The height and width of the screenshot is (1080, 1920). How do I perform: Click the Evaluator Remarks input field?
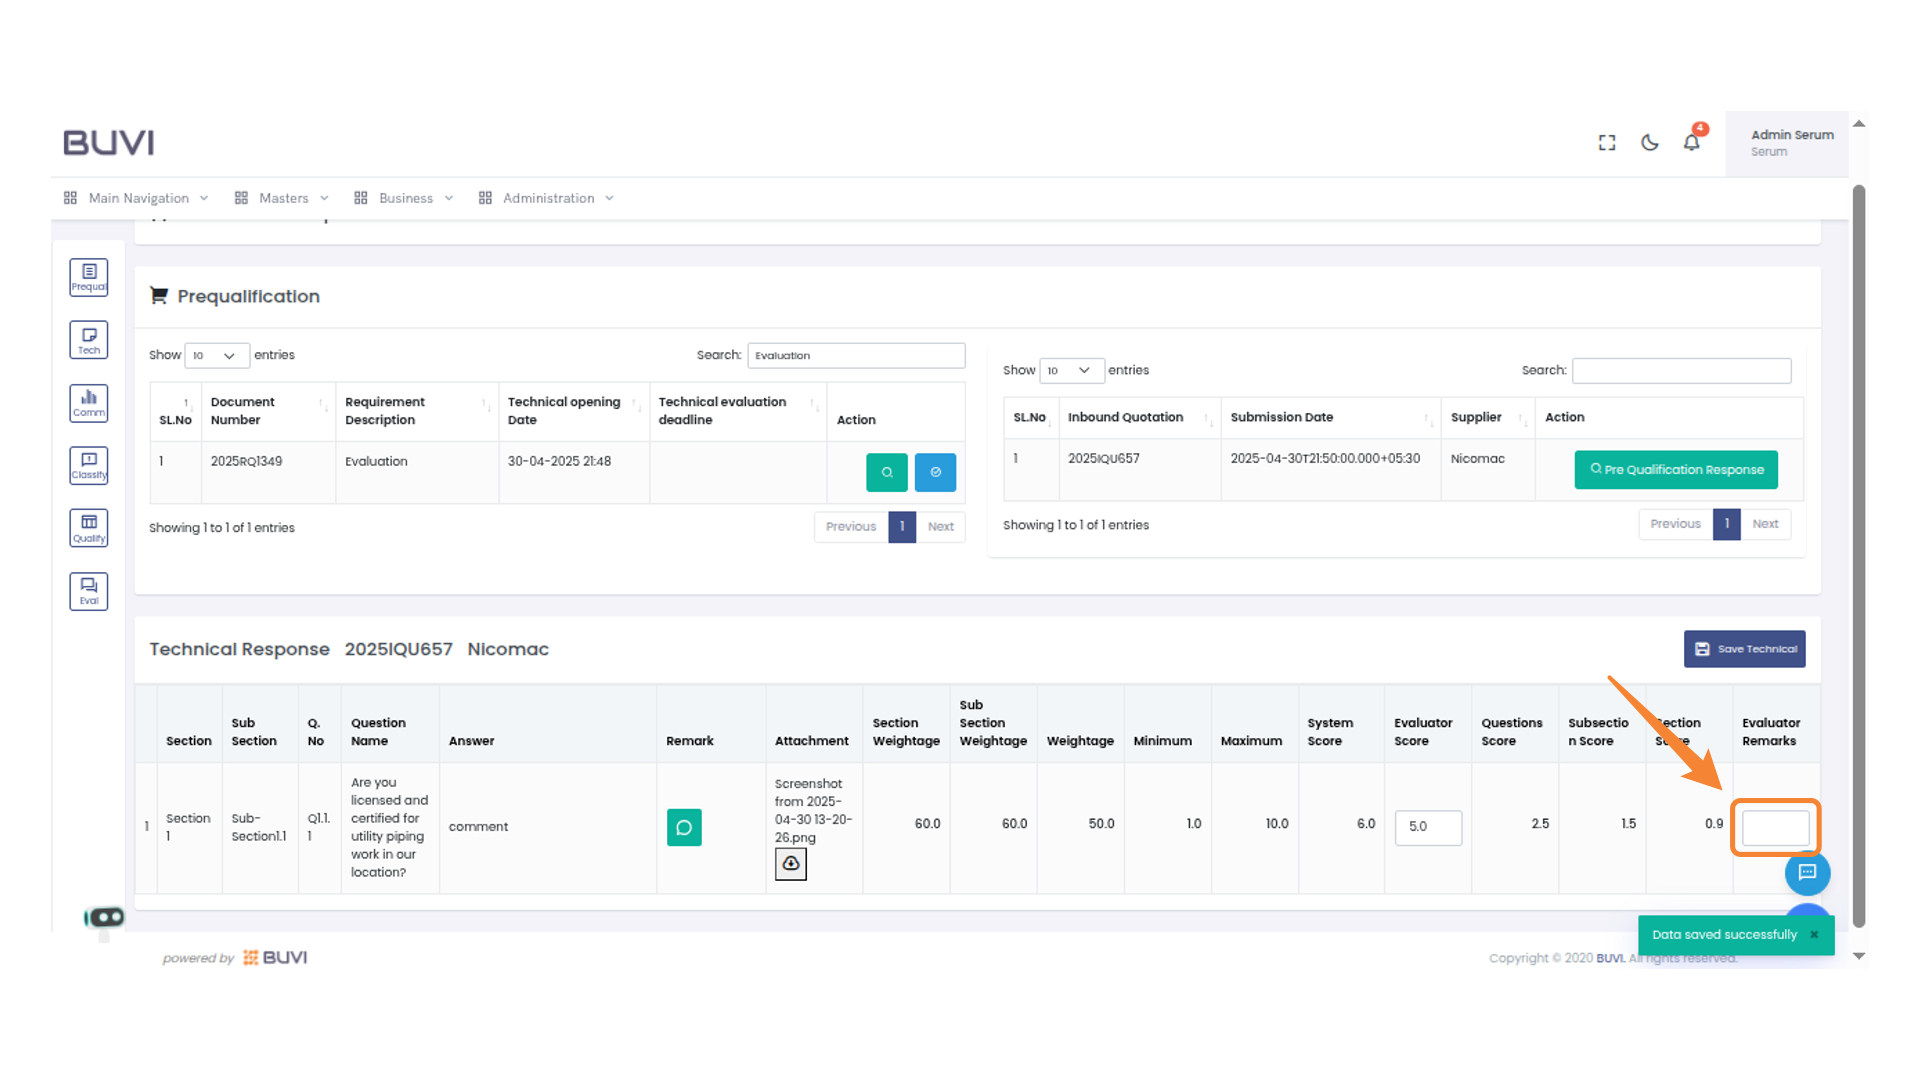point(1775,828)
